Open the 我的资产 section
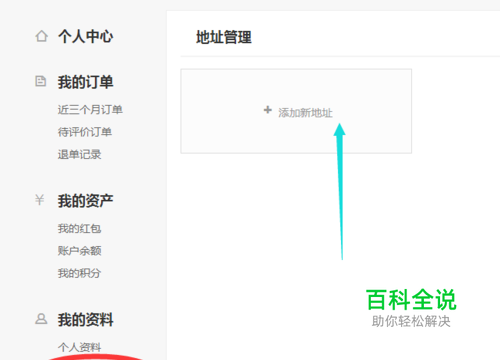The height and width of the screenshot is (360, 500). point(86,201)
